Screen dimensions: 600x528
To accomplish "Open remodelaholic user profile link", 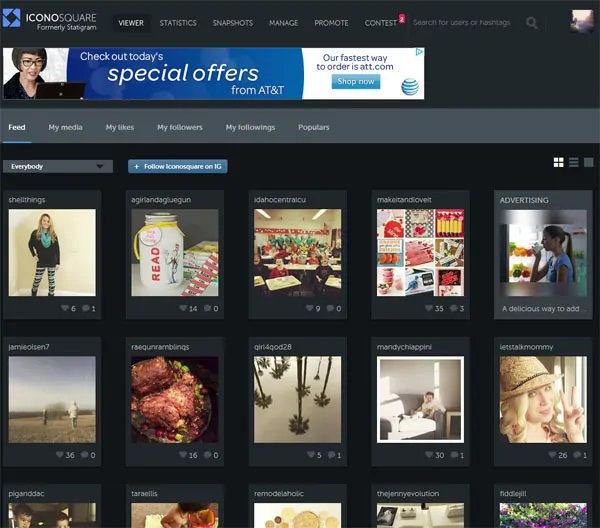I will pyautogui.click(x=279, y=494).
